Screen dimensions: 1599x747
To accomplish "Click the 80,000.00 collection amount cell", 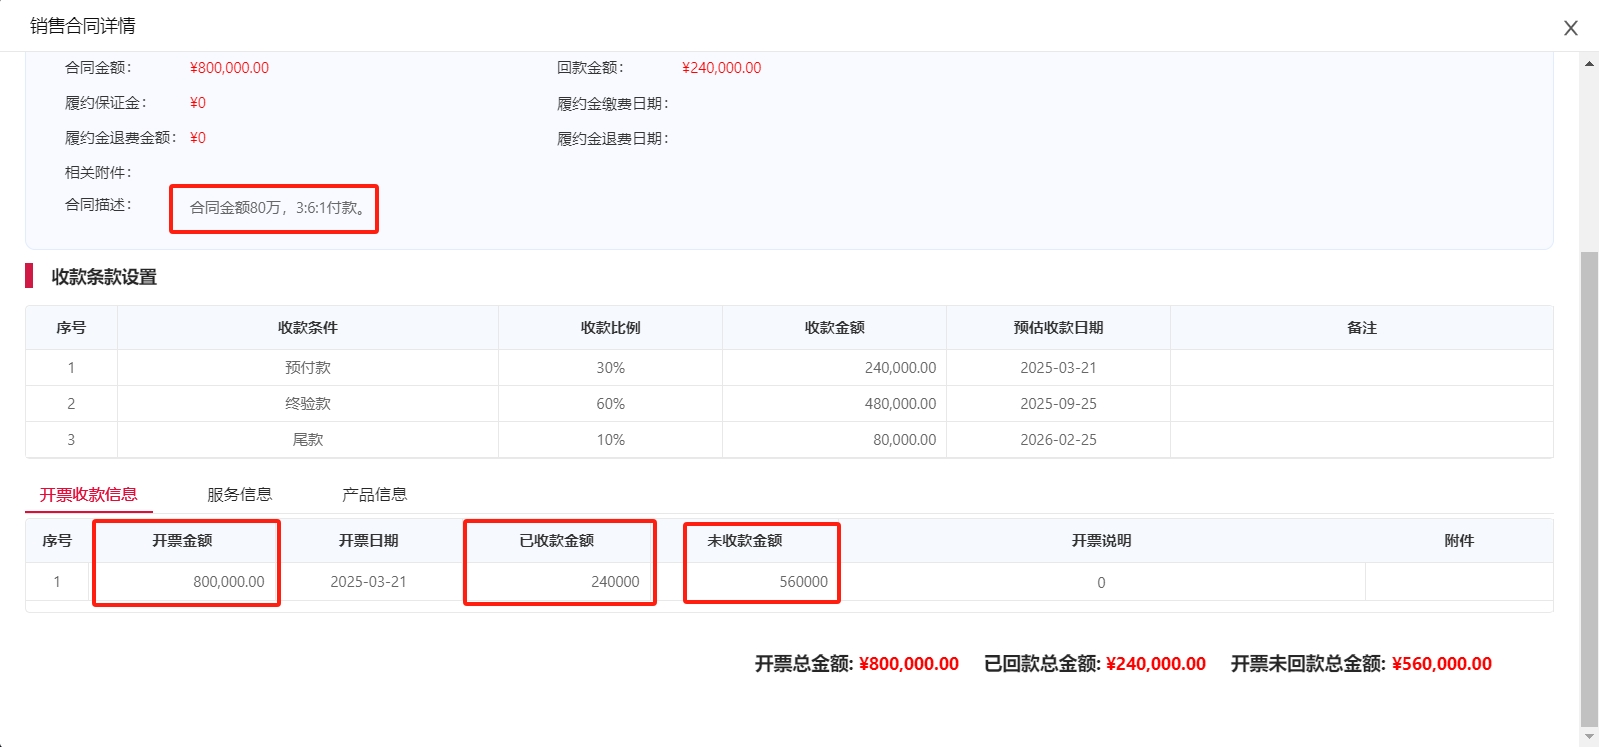I will pyautogui.click(x=835, y=440).
